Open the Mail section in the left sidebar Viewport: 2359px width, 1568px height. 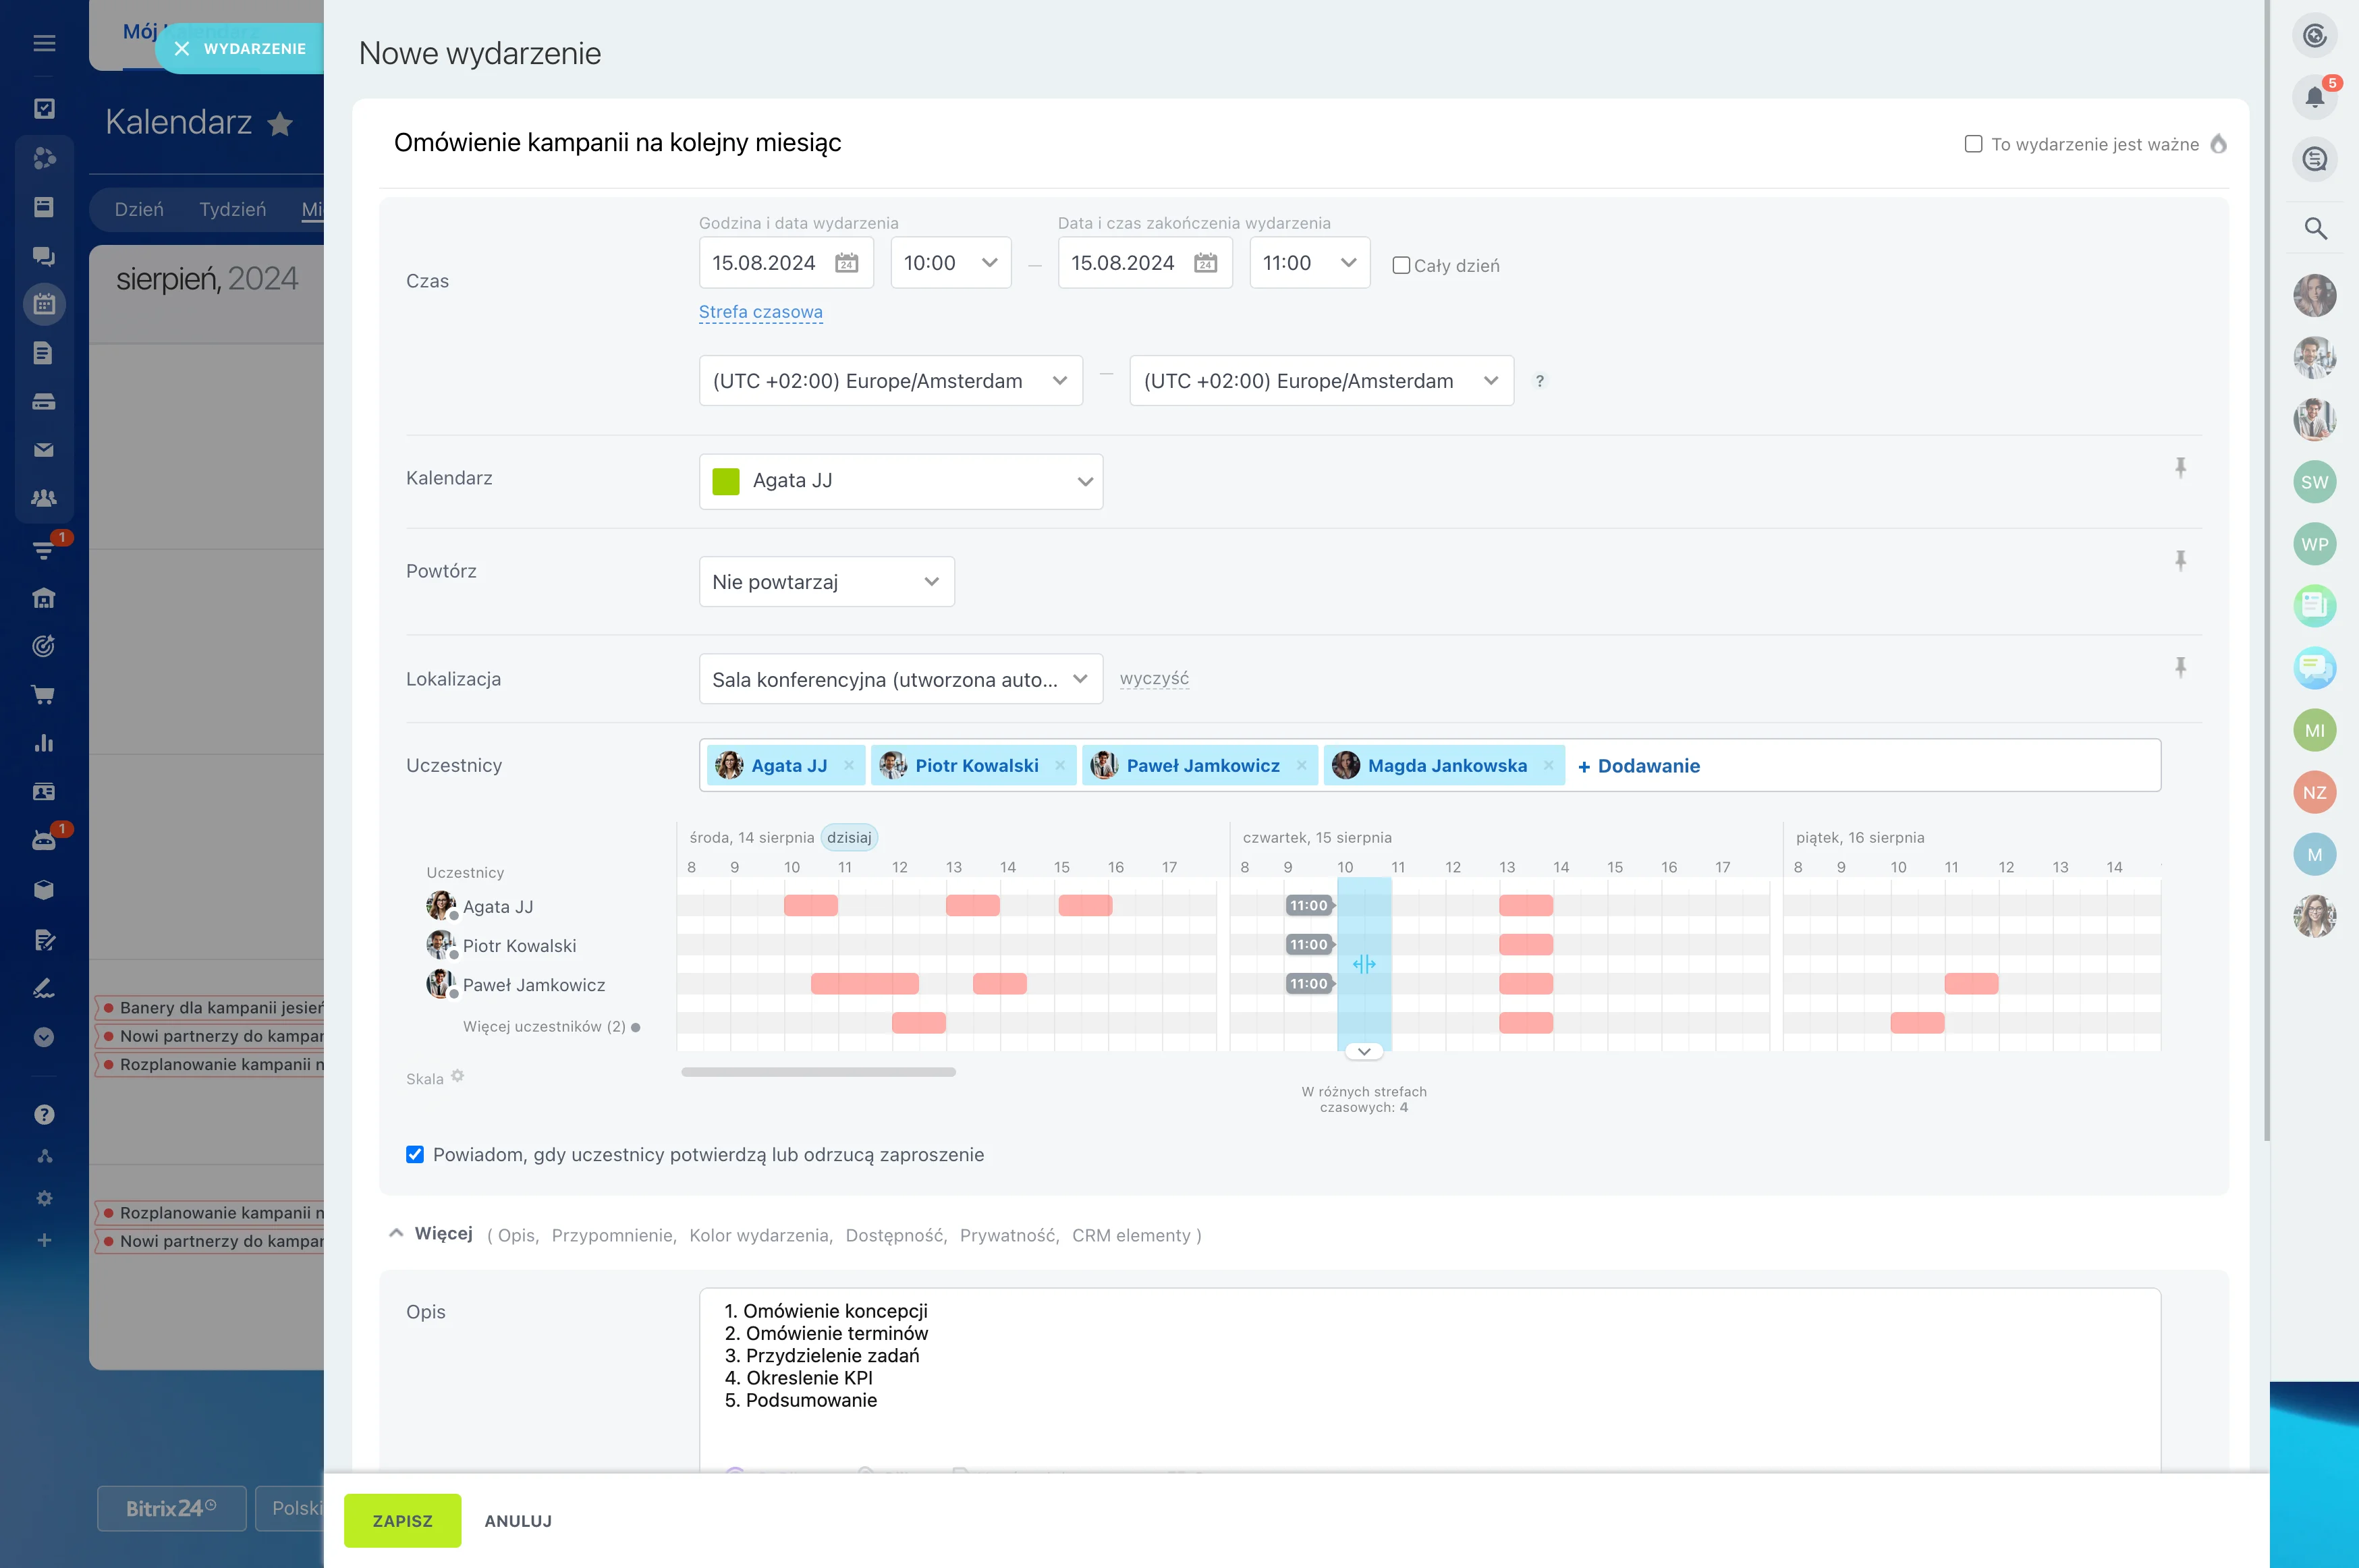click(x=44, y=449)
